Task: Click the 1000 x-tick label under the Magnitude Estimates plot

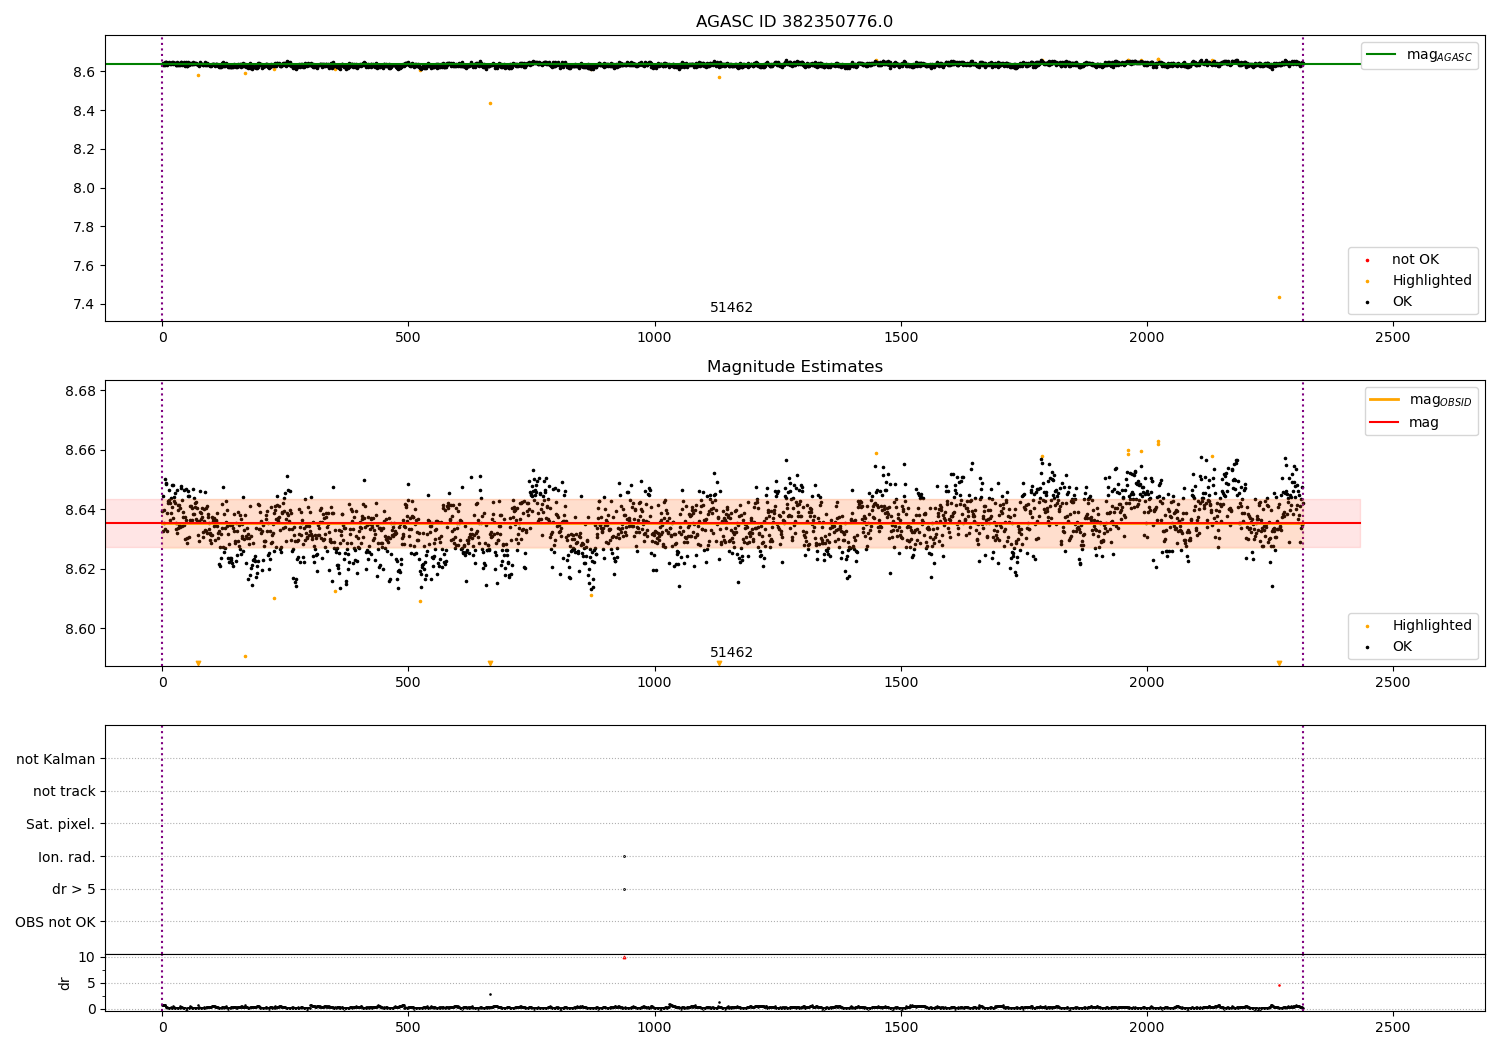Action: pyautogui.click(x=654, y=683)
